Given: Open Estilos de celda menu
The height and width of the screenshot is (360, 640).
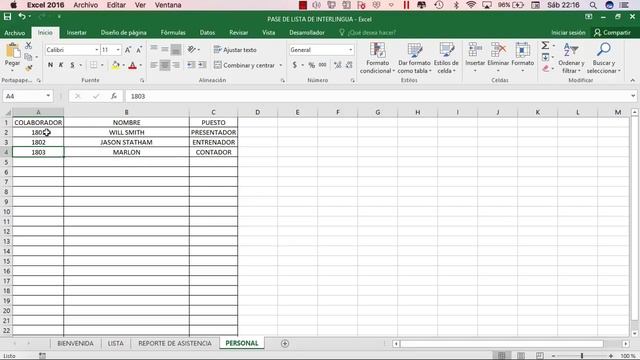Looking at the screenshot, I should coord(446,58).
